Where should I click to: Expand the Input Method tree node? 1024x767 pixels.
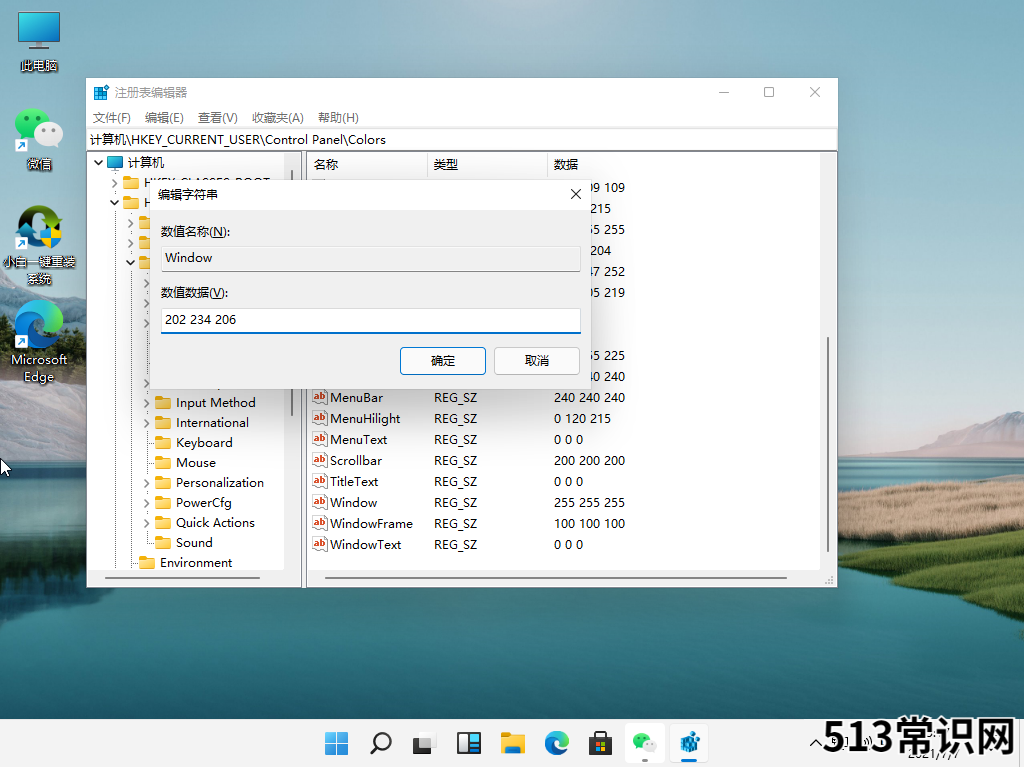click(x=147, y=403)
